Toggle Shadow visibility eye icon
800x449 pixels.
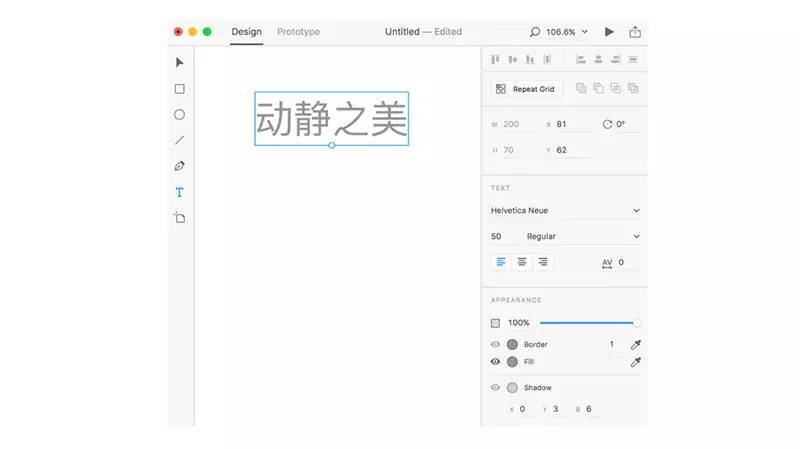pyautogui.click(x=495, y=388)
